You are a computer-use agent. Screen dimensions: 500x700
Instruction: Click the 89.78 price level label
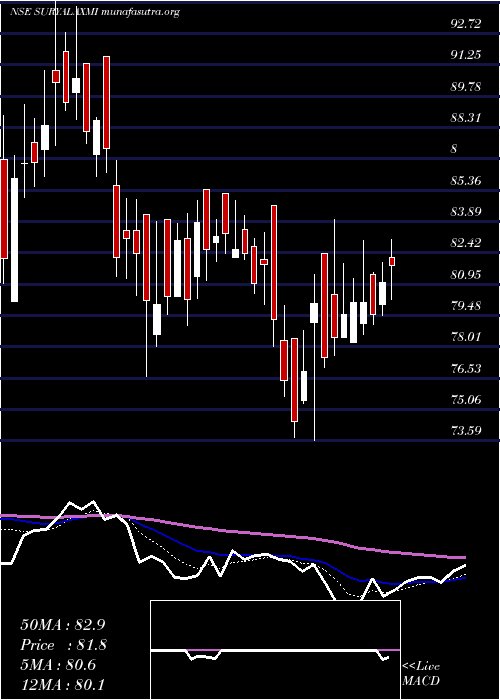click(x=466, y=87)
